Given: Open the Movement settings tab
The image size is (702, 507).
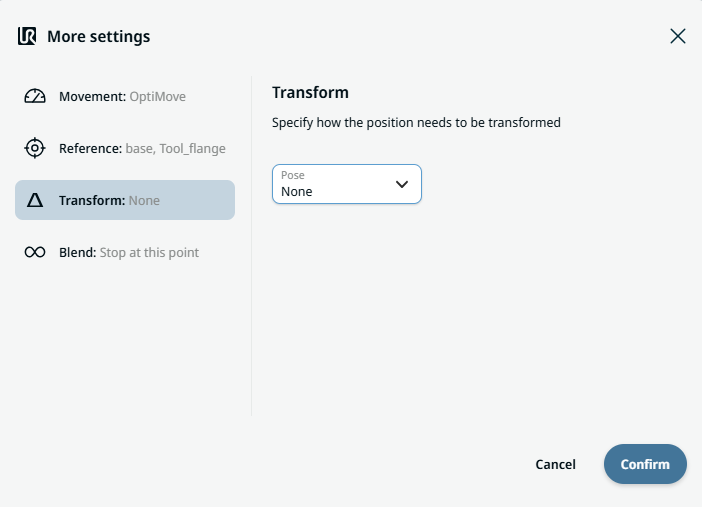Looking at the screenshot, I should click(122, 97).
